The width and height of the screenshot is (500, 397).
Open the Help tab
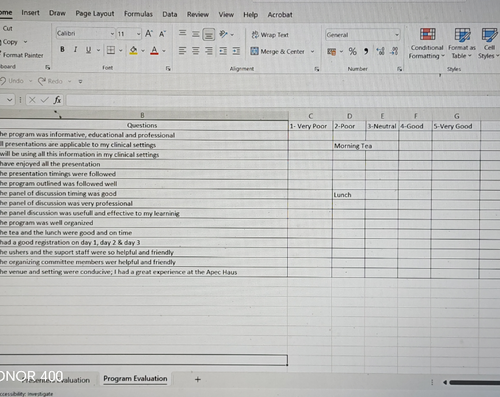250,15
